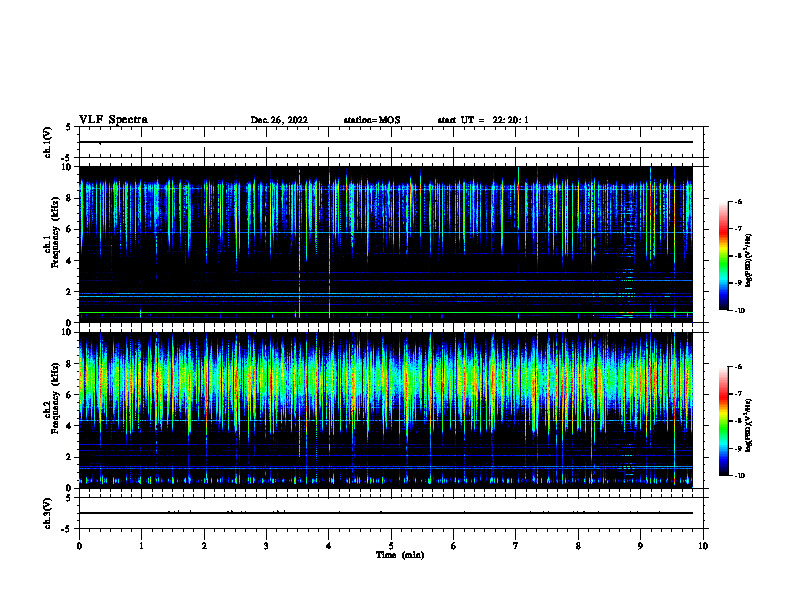Click the "-8" label on ch.1 colorbar
The height and width of the screenshot is (612, 792).
point(738,256)
